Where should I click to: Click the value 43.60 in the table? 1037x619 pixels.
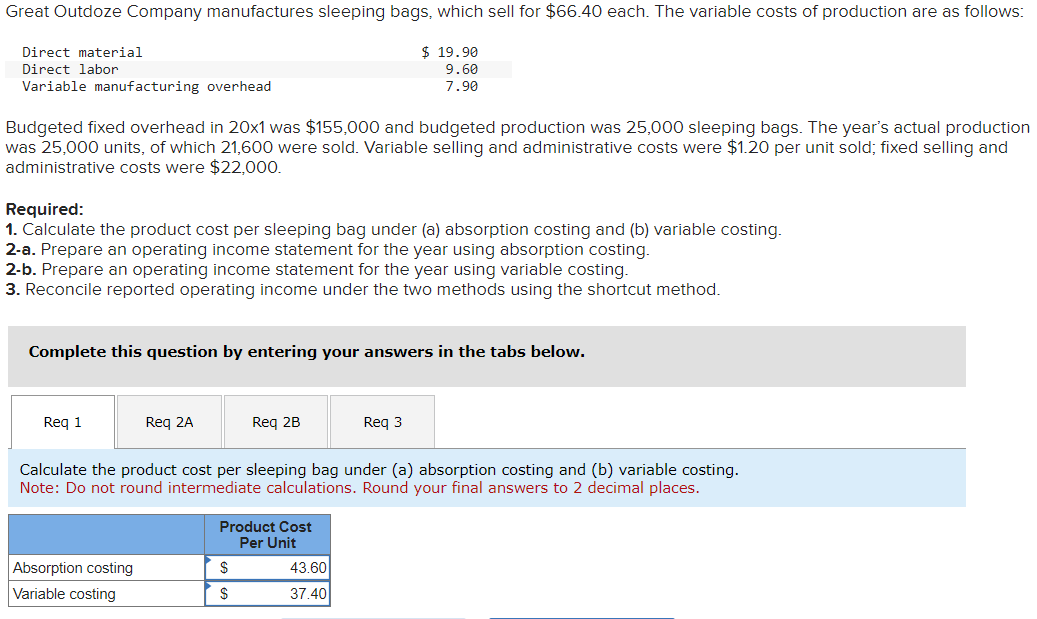coord(309,566)
